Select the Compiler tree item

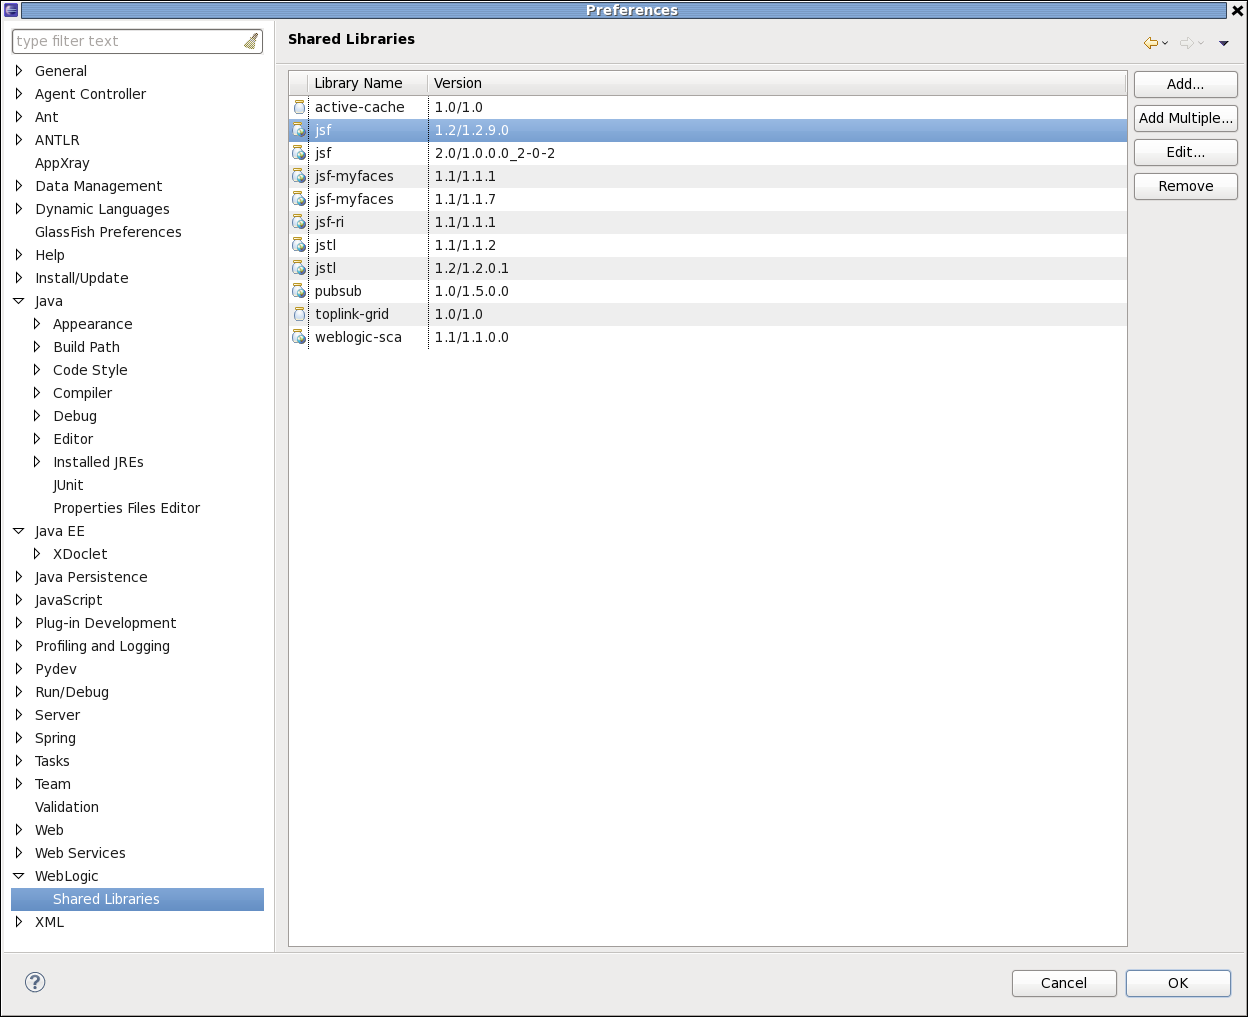tap(82, 393)
